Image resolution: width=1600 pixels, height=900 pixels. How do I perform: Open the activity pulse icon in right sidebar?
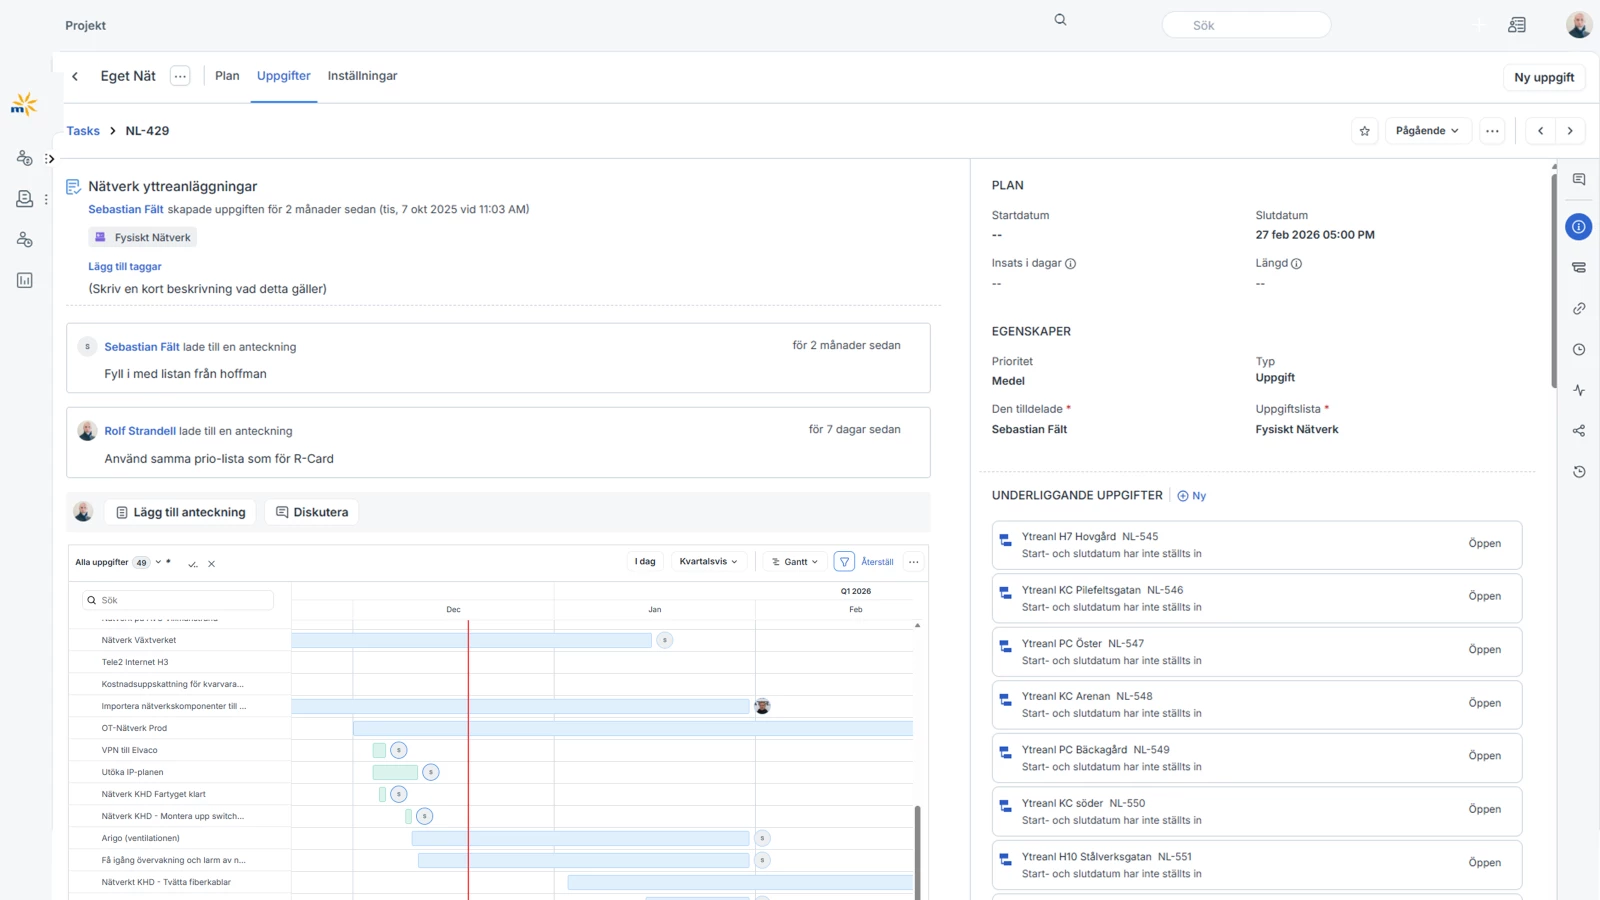tap(1579, 391)
